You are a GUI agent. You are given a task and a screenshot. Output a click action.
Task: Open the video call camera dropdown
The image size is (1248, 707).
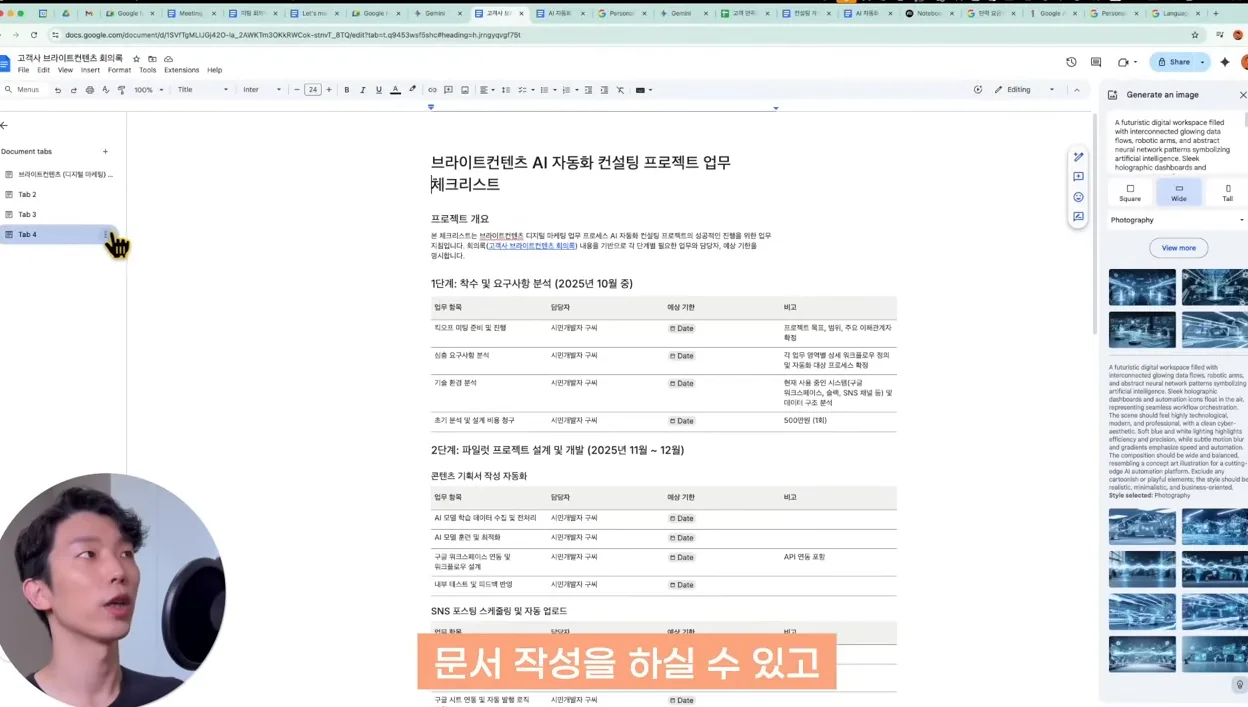[x=1128, y=62]
